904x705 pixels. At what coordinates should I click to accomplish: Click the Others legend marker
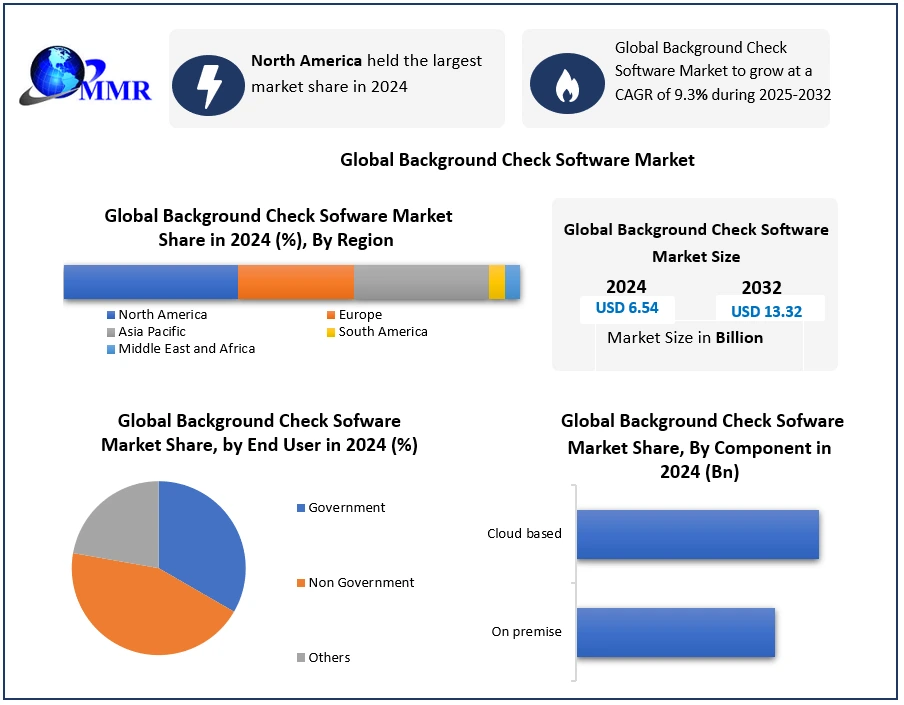[x=301, y=658]
